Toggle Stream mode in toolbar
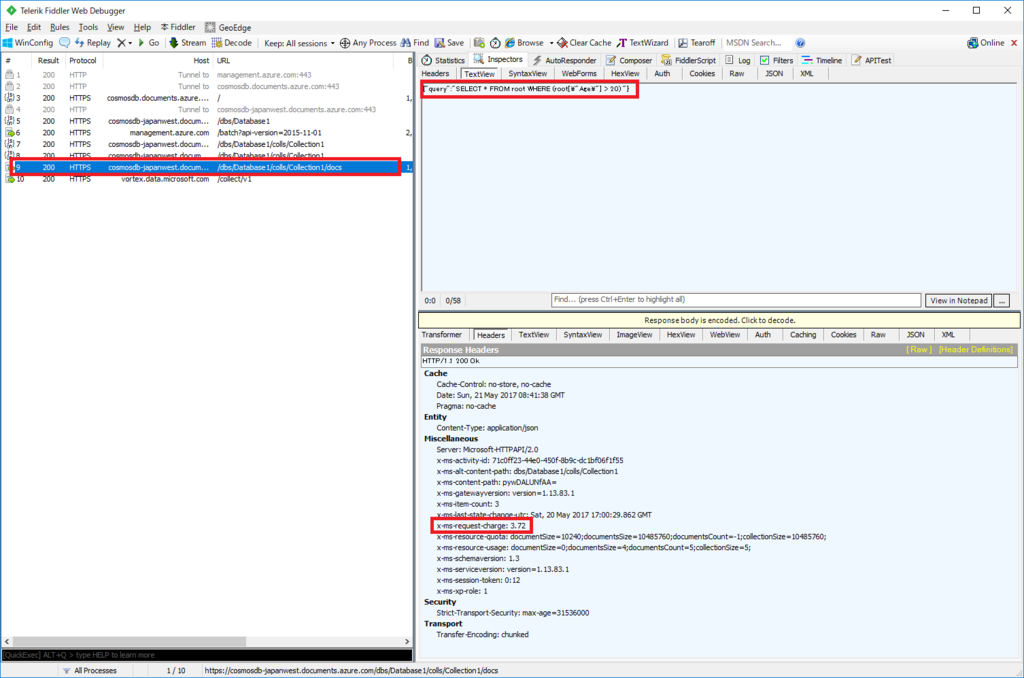 click(187, 43)
